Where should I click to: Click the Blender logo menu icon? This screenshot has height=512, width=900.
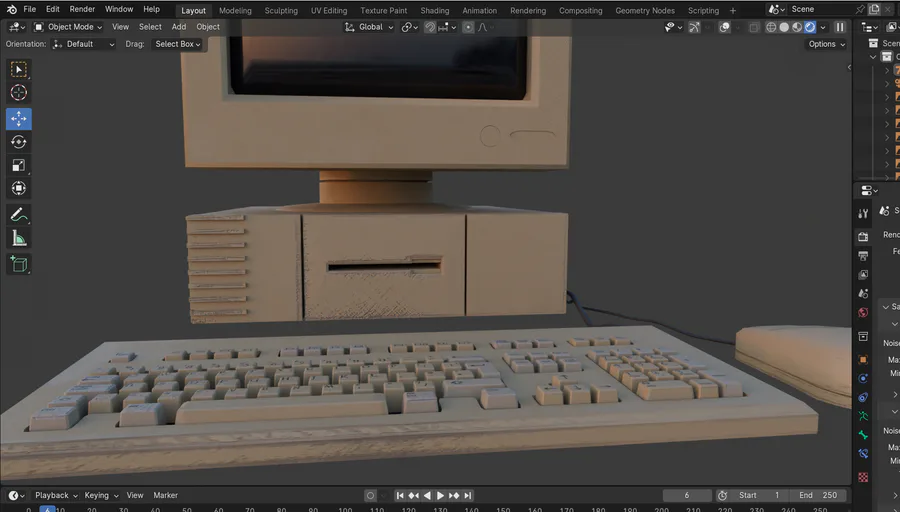[x=11, y=9]
